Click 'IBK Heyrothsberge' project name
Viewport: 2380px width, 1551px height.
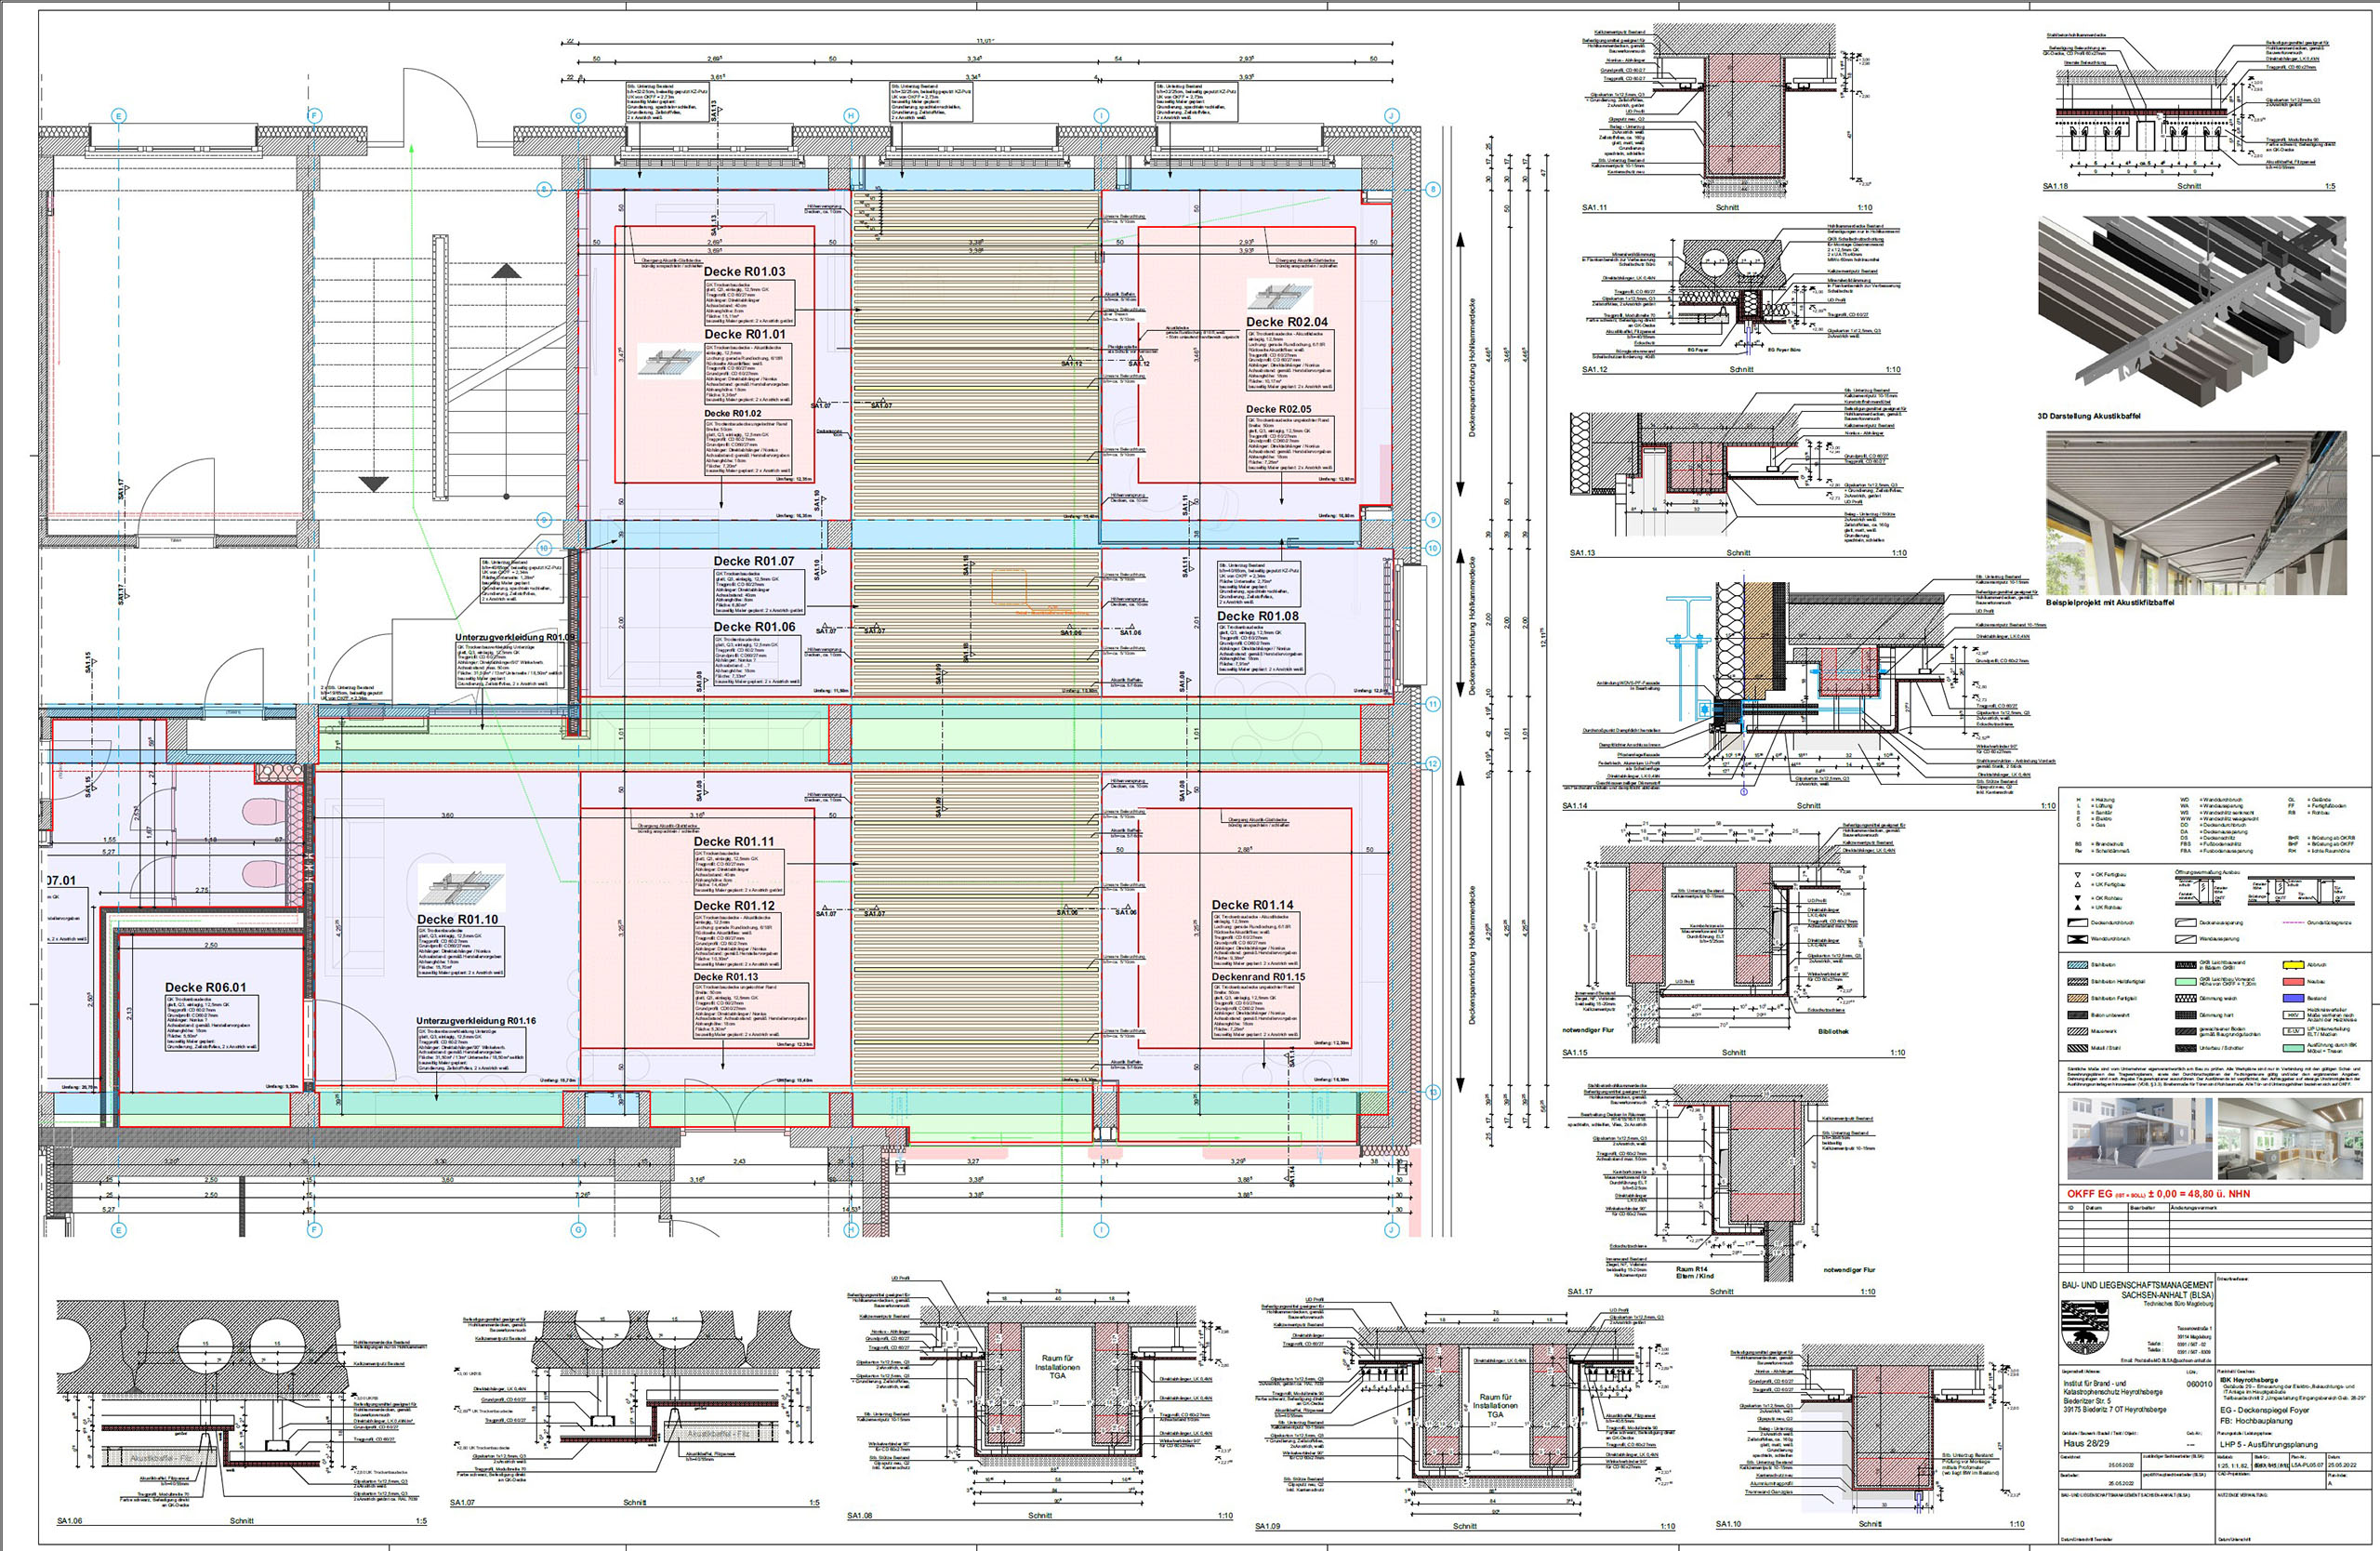[2249, 1381]
